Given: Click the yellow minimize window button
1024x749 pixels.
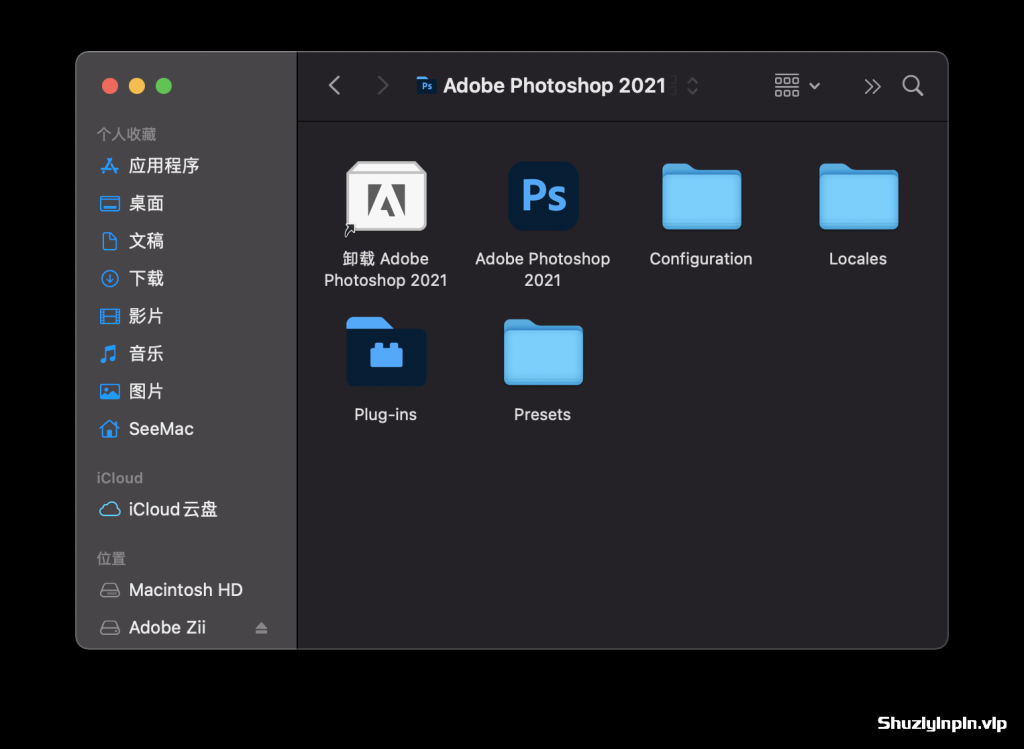Looking at the screenshot, I should pyautogui.click(x=136, y=86).
